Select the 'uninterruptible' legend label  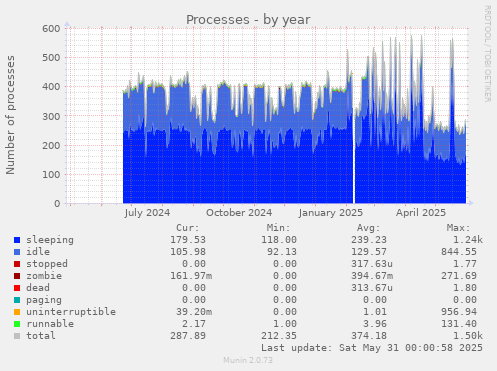coord(71,312)
